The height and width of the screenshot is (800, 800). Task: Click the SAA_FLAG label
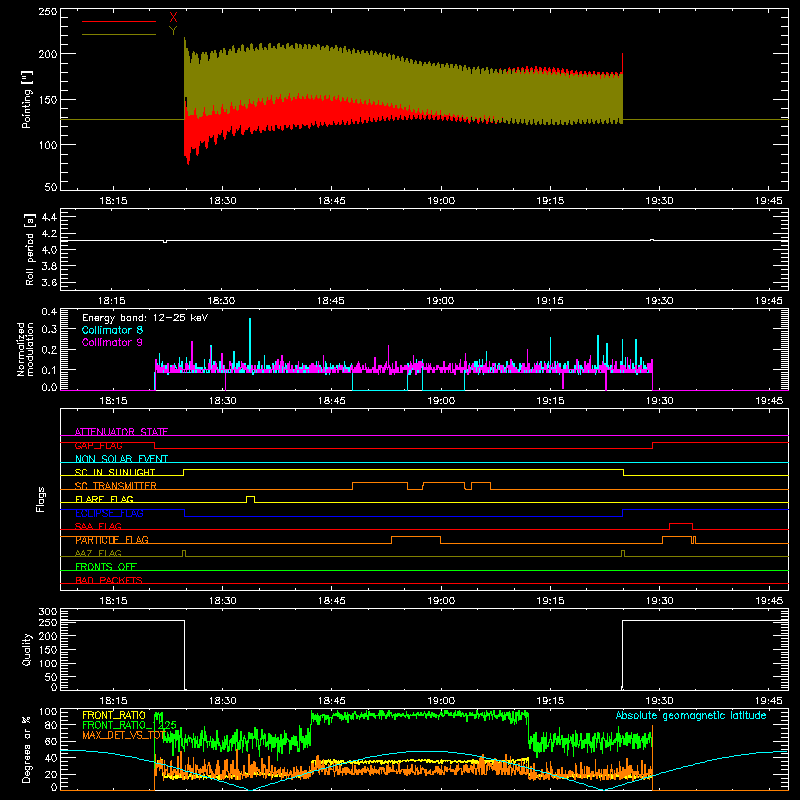pos(98,526)
